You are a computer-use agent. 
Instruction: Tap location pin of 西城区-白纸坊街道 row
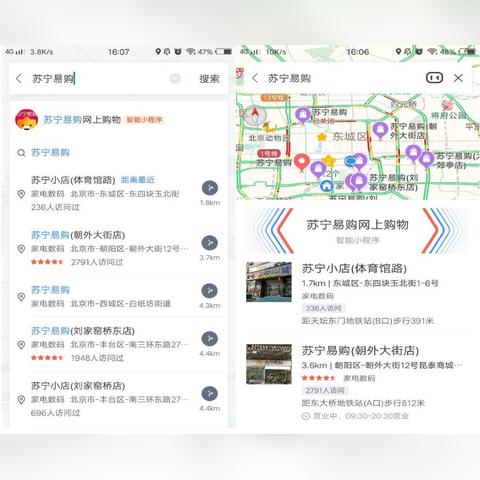coord(21,297)
